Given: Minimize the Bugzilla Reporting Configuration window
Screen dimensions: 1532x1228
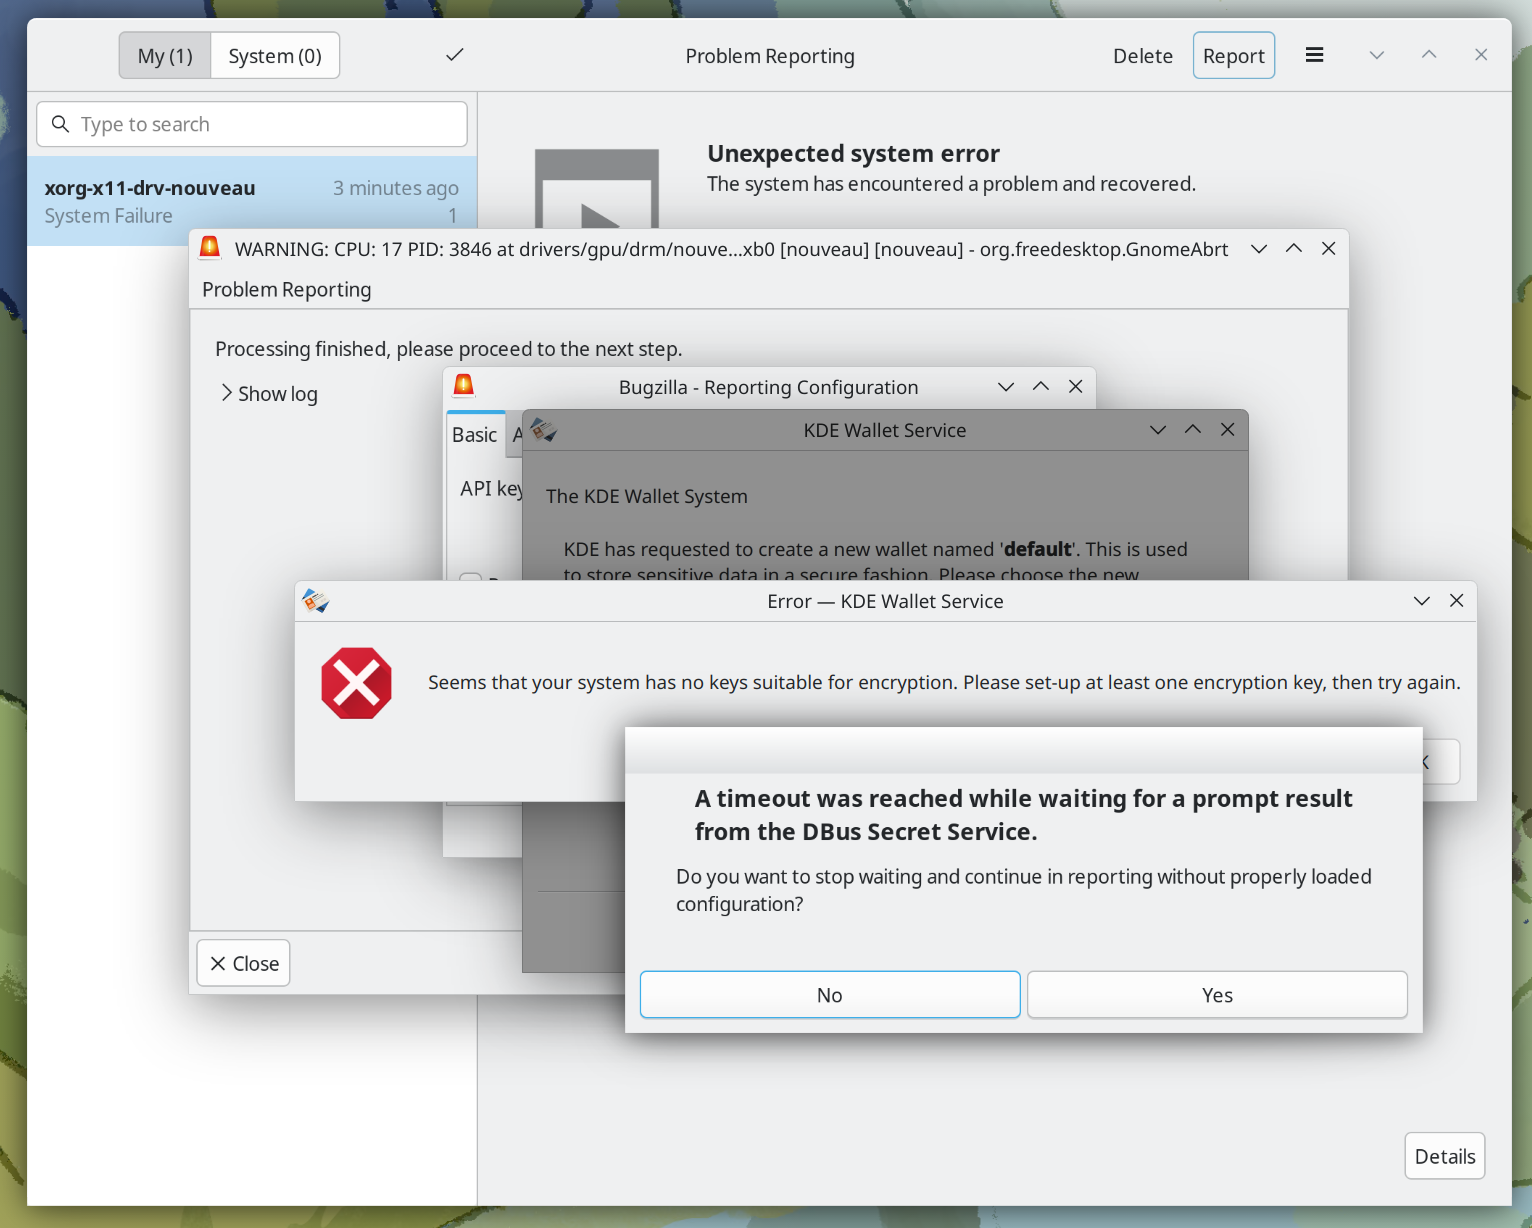Looking at the screenshot, I should tap(1006, 387).
